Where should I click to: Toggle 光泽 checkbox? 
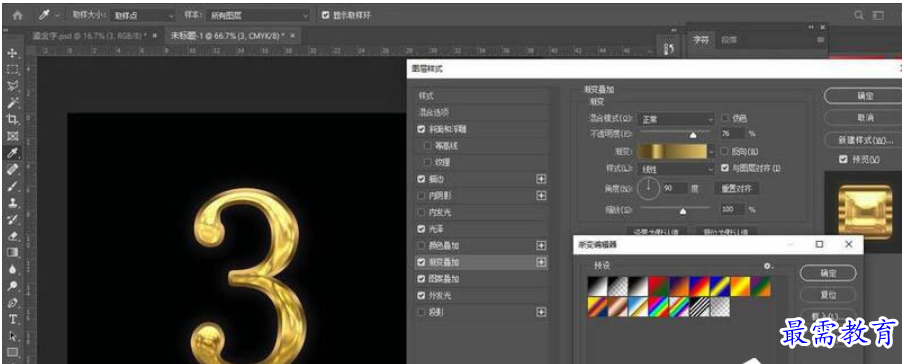(421, 229)
